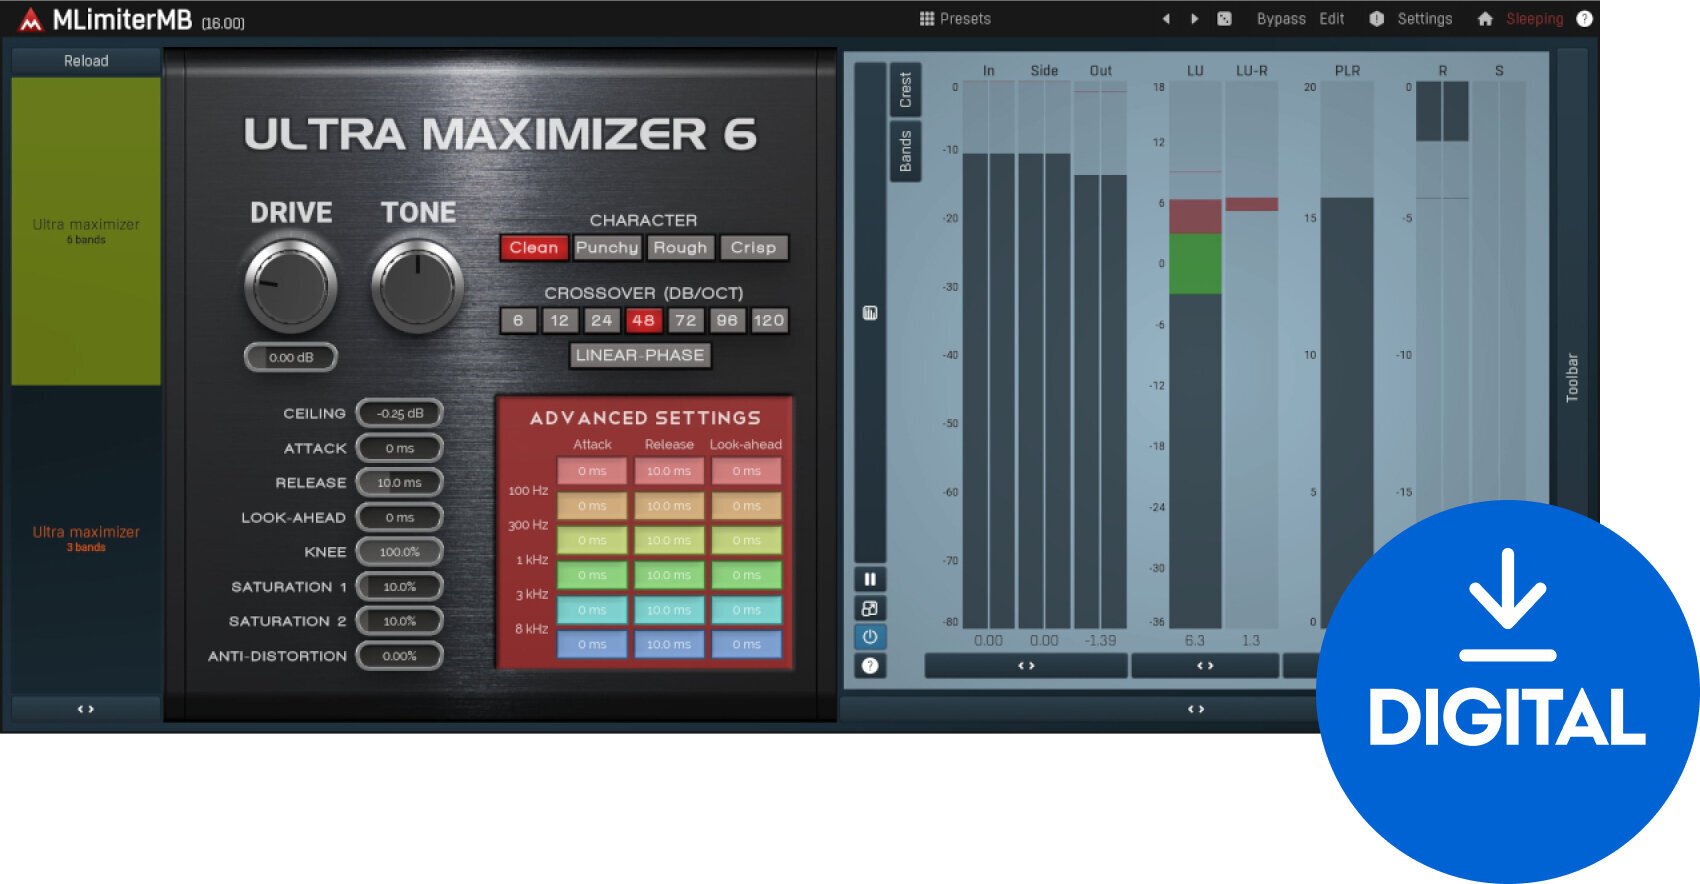Select Clean character
Viewport: 1700px width, 884px height.
(x=534, y=247)
